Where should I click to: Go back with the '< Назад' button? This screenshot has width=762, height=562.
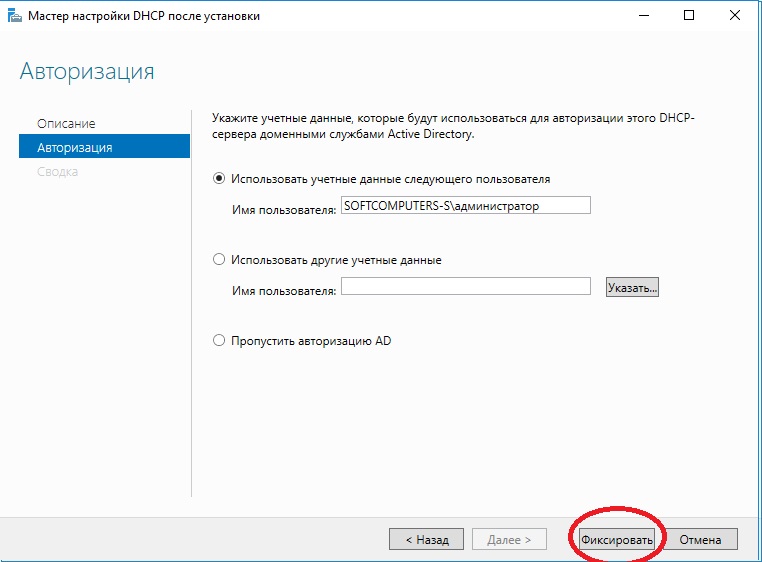(426, 539)
